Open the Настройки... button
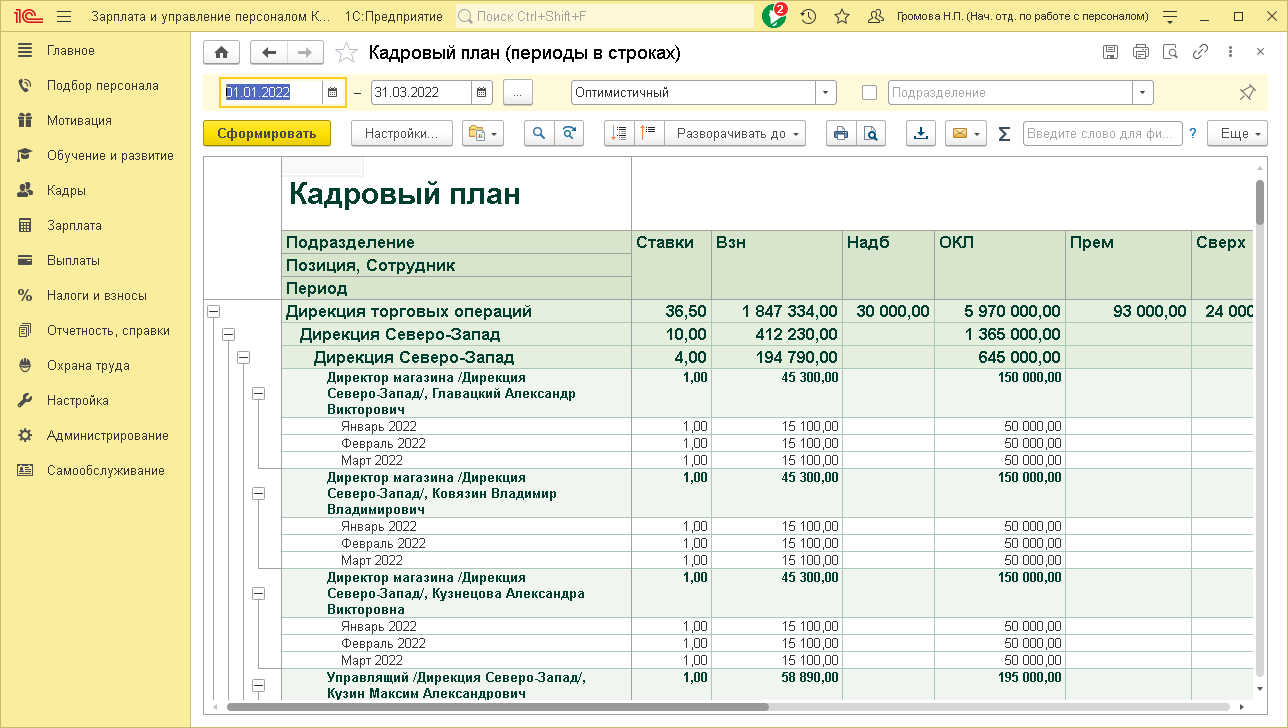This screenshot has height=728, width=1288. [x=401, y=133]
